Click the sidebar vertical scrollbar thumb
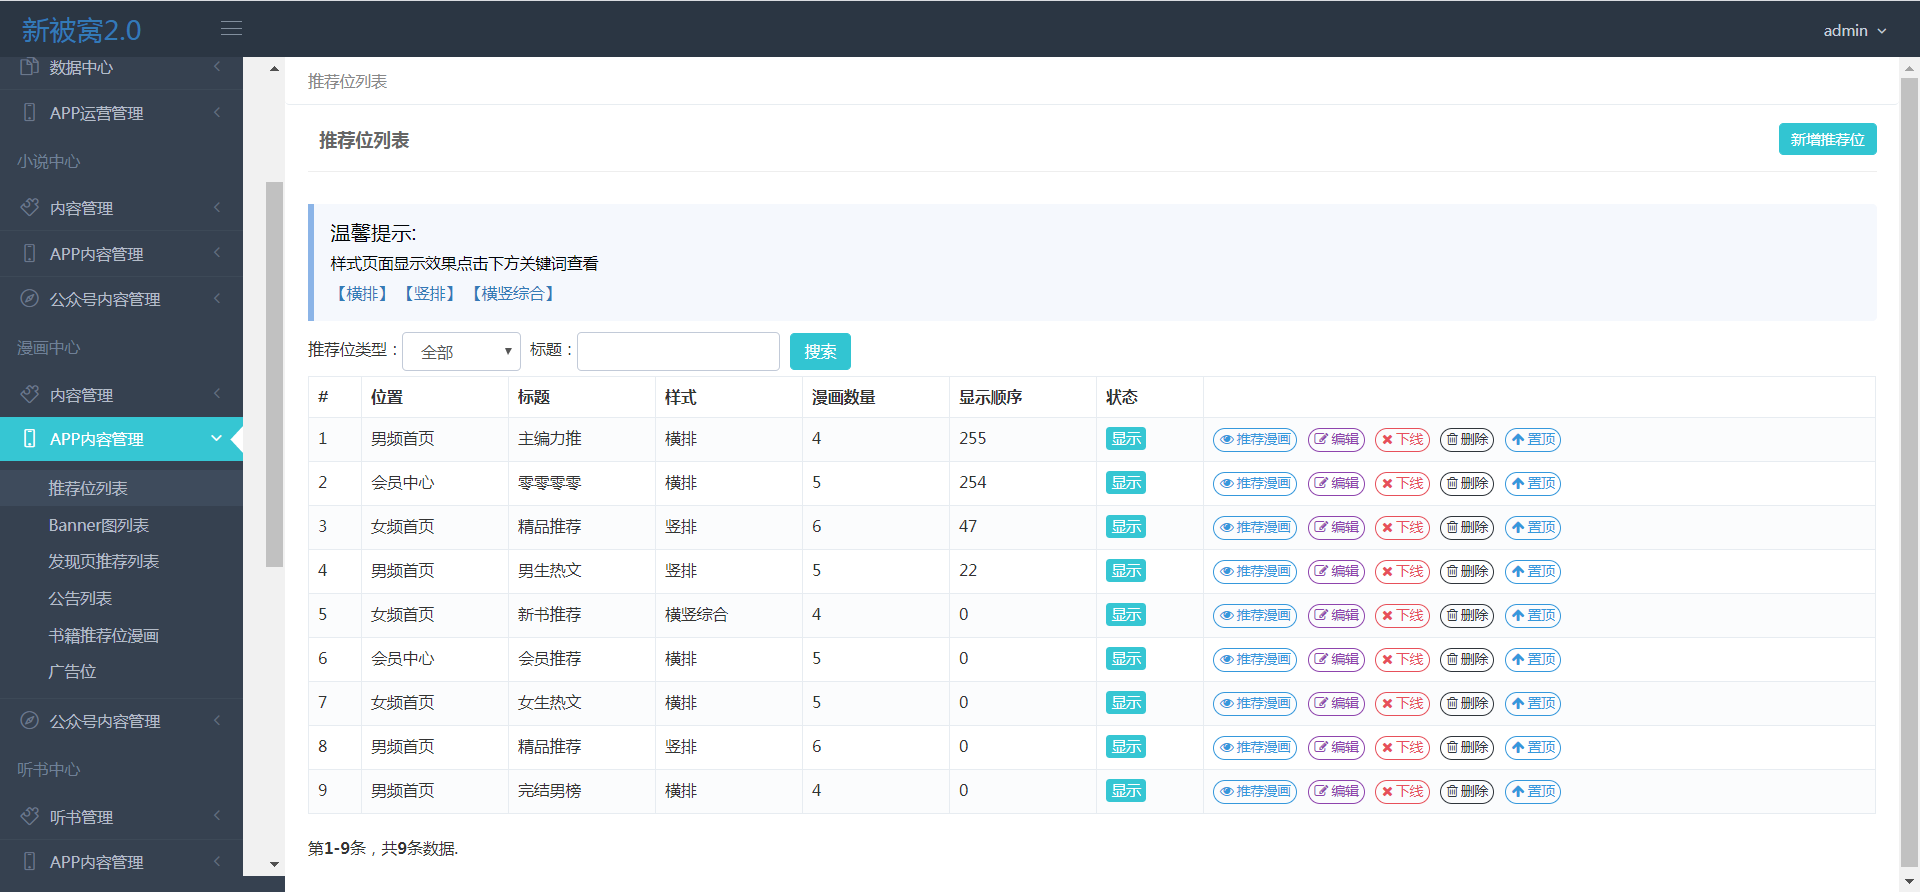 click(x=274, y=375)
